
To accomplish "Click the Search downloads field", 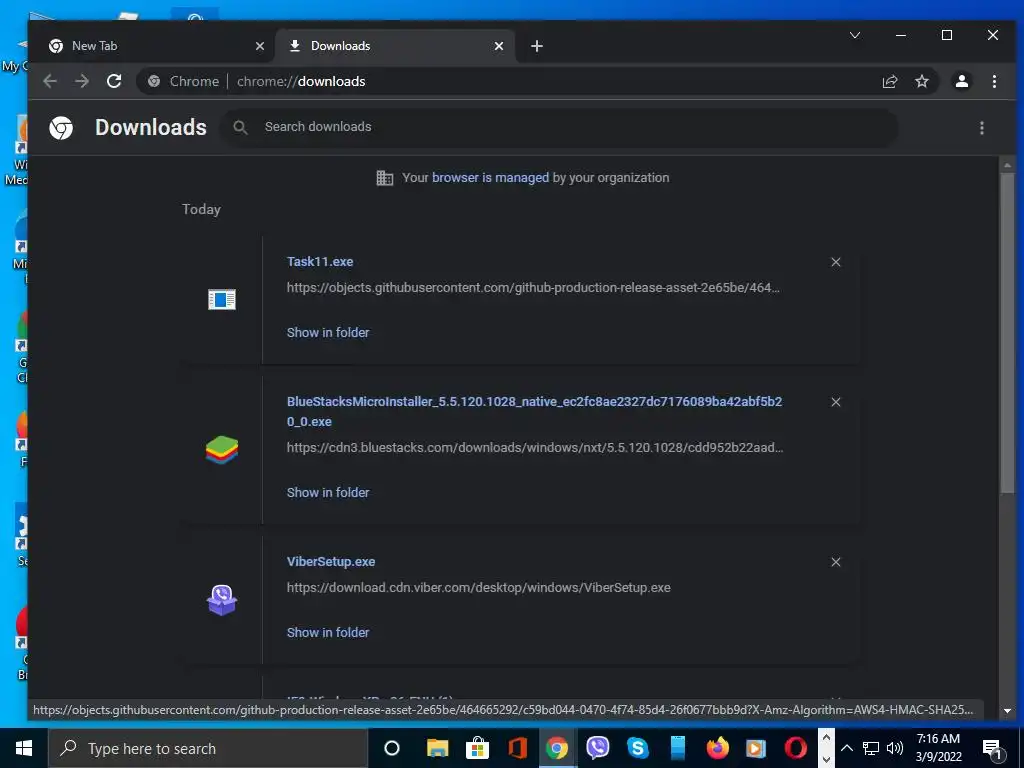I will point(559,127).
